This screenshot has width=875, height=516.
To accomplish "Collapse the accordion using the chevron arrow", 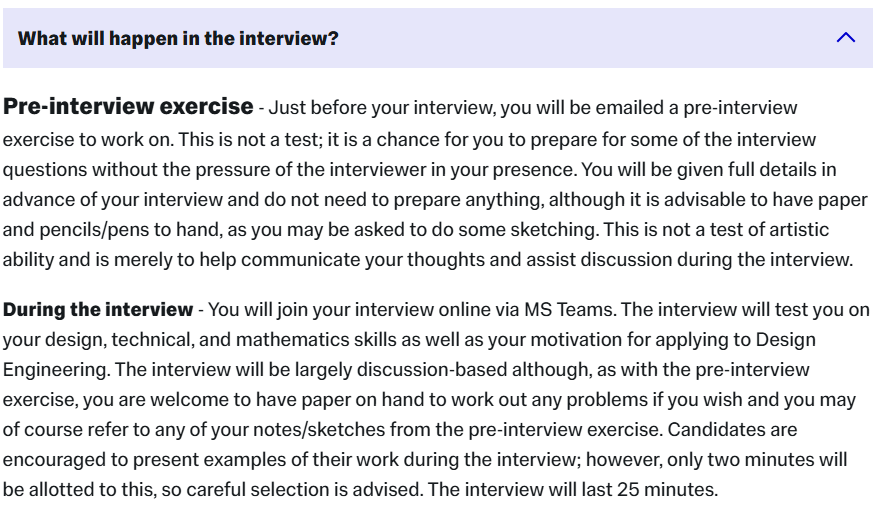I will point(845,38).
